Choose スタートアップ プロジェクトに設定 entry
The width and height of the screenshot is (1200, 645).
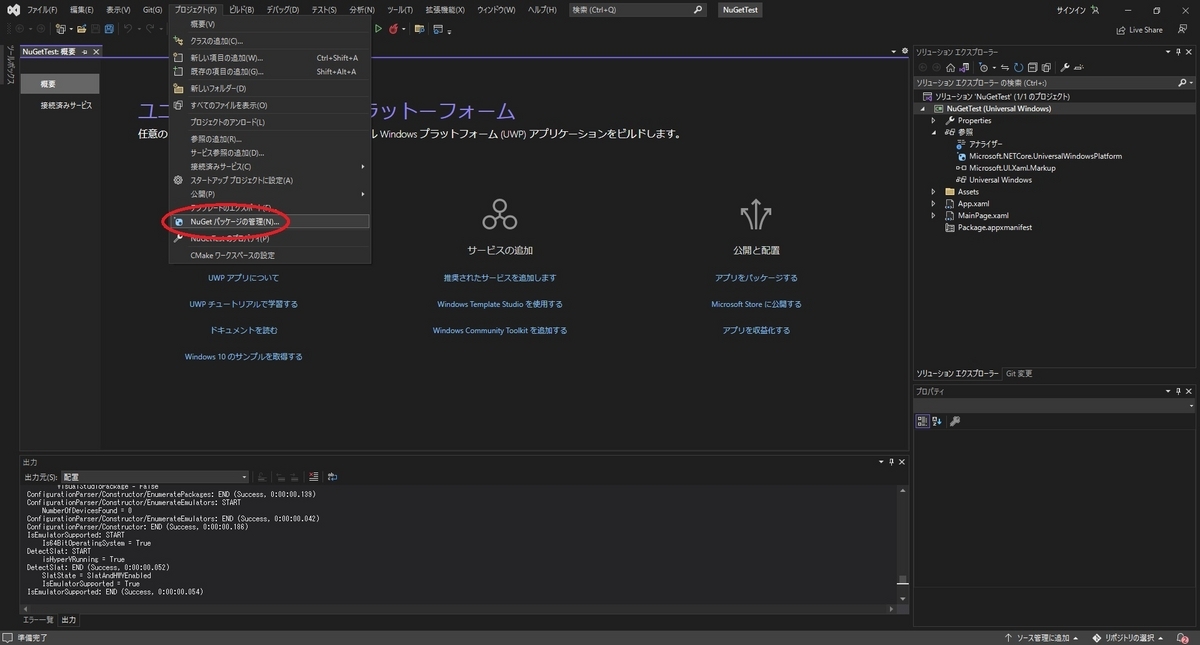point(270,180)
